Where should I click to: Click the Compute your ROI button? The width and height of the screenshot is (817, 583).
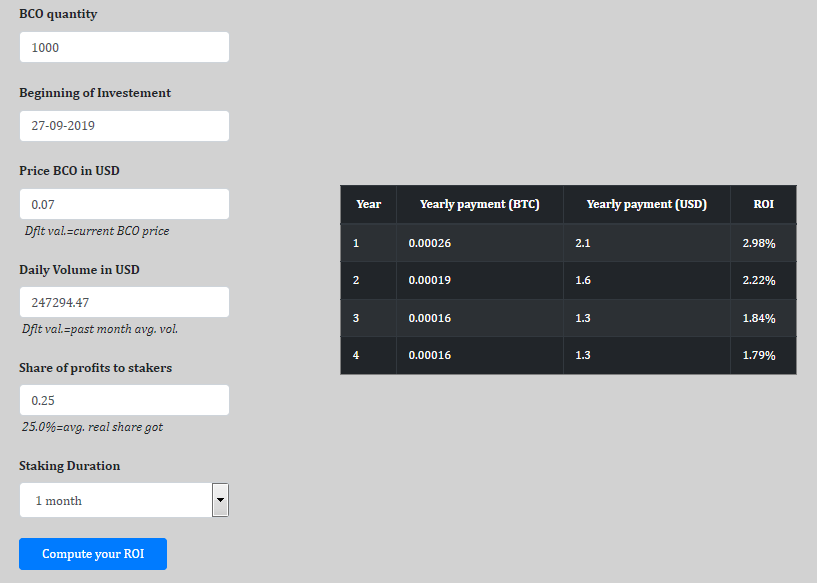pos(93,554)
